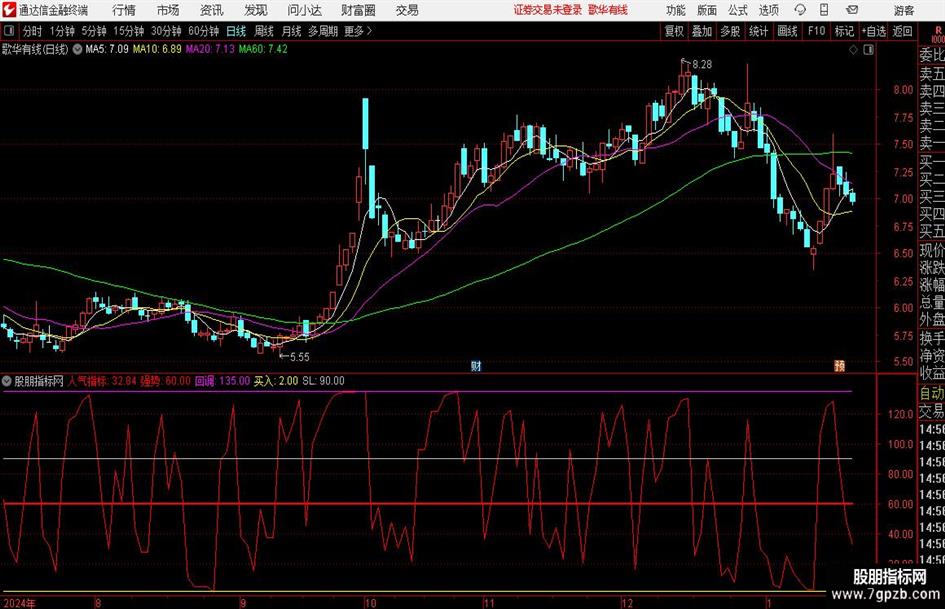The image size is (945, 609).
Task: Click the 强势: 60.00 label
Action: (x=166, y=381)
